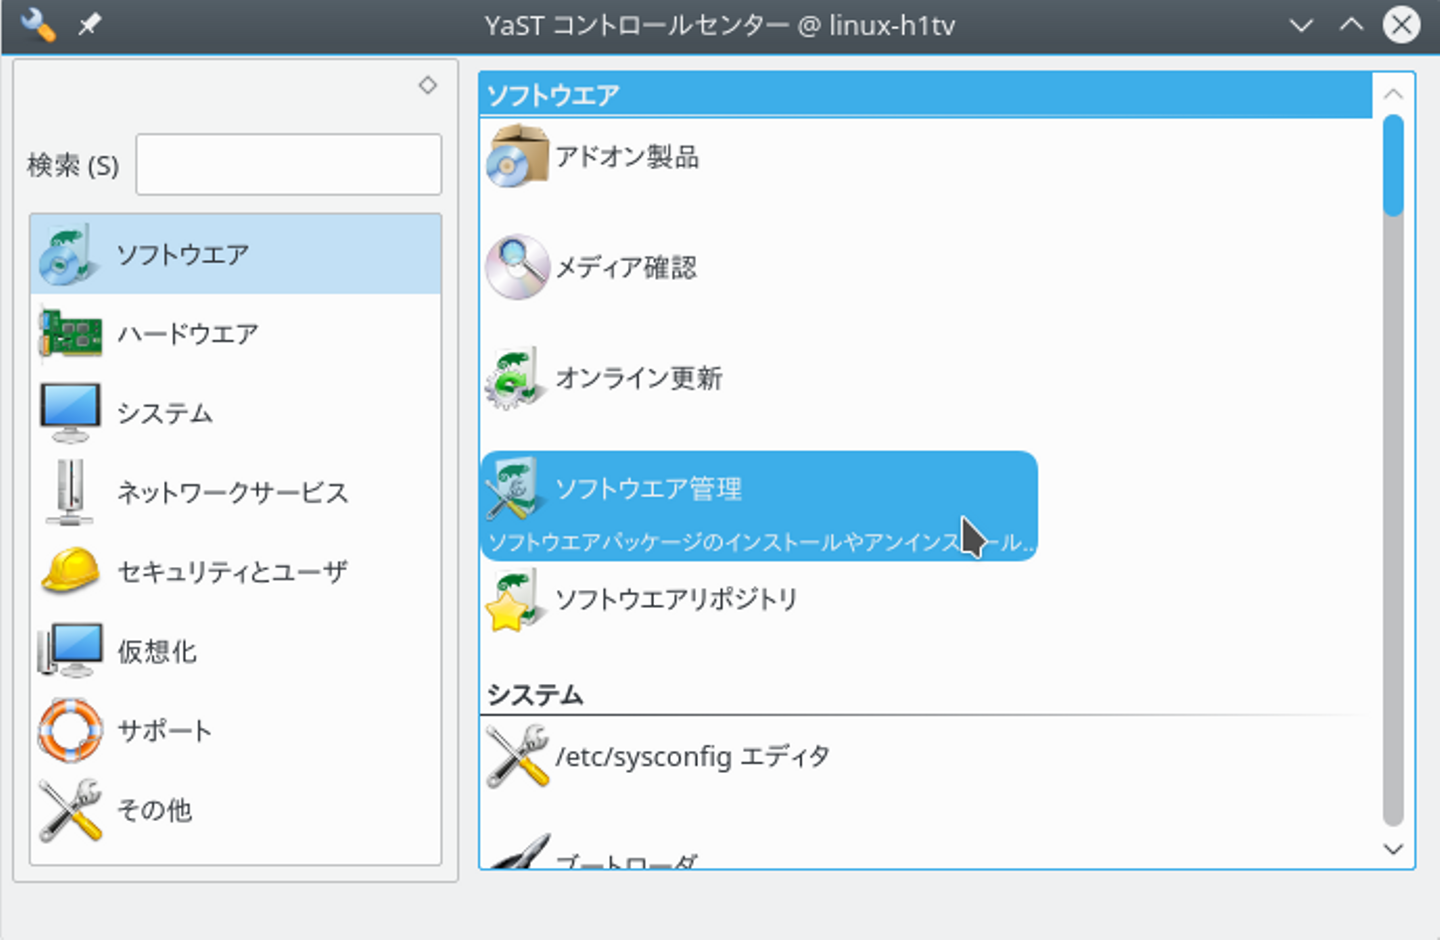Open the ソフトウエアリポジトリ star icon
The height and width of the screenshot is (940, 1440).
(x=517, y=600)
